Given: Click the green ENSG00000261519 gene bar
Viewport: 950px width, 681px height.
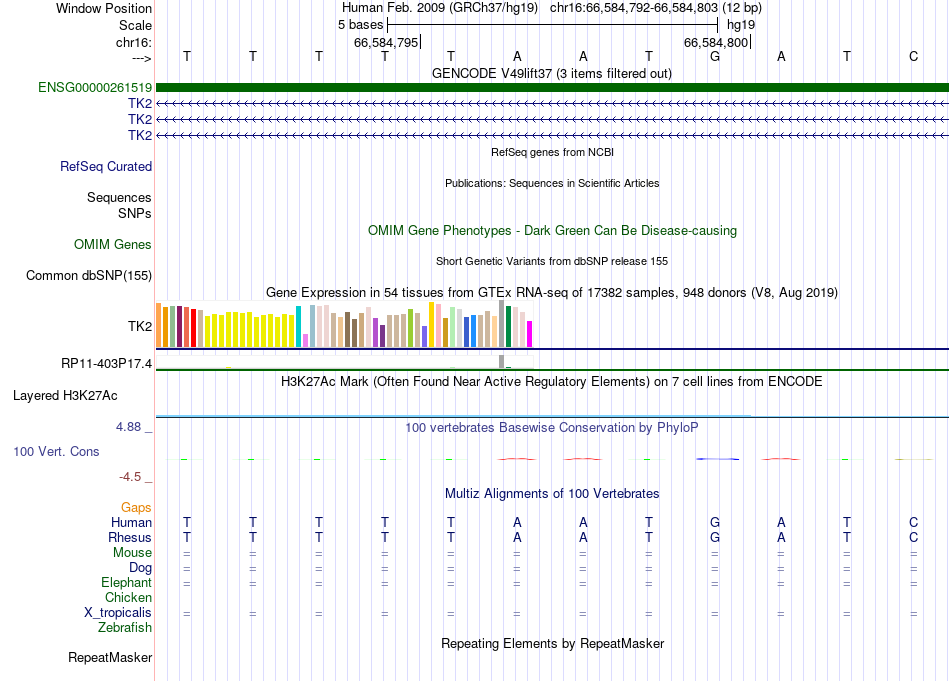Looking at the screenshot, I should [x=552, y=87].
